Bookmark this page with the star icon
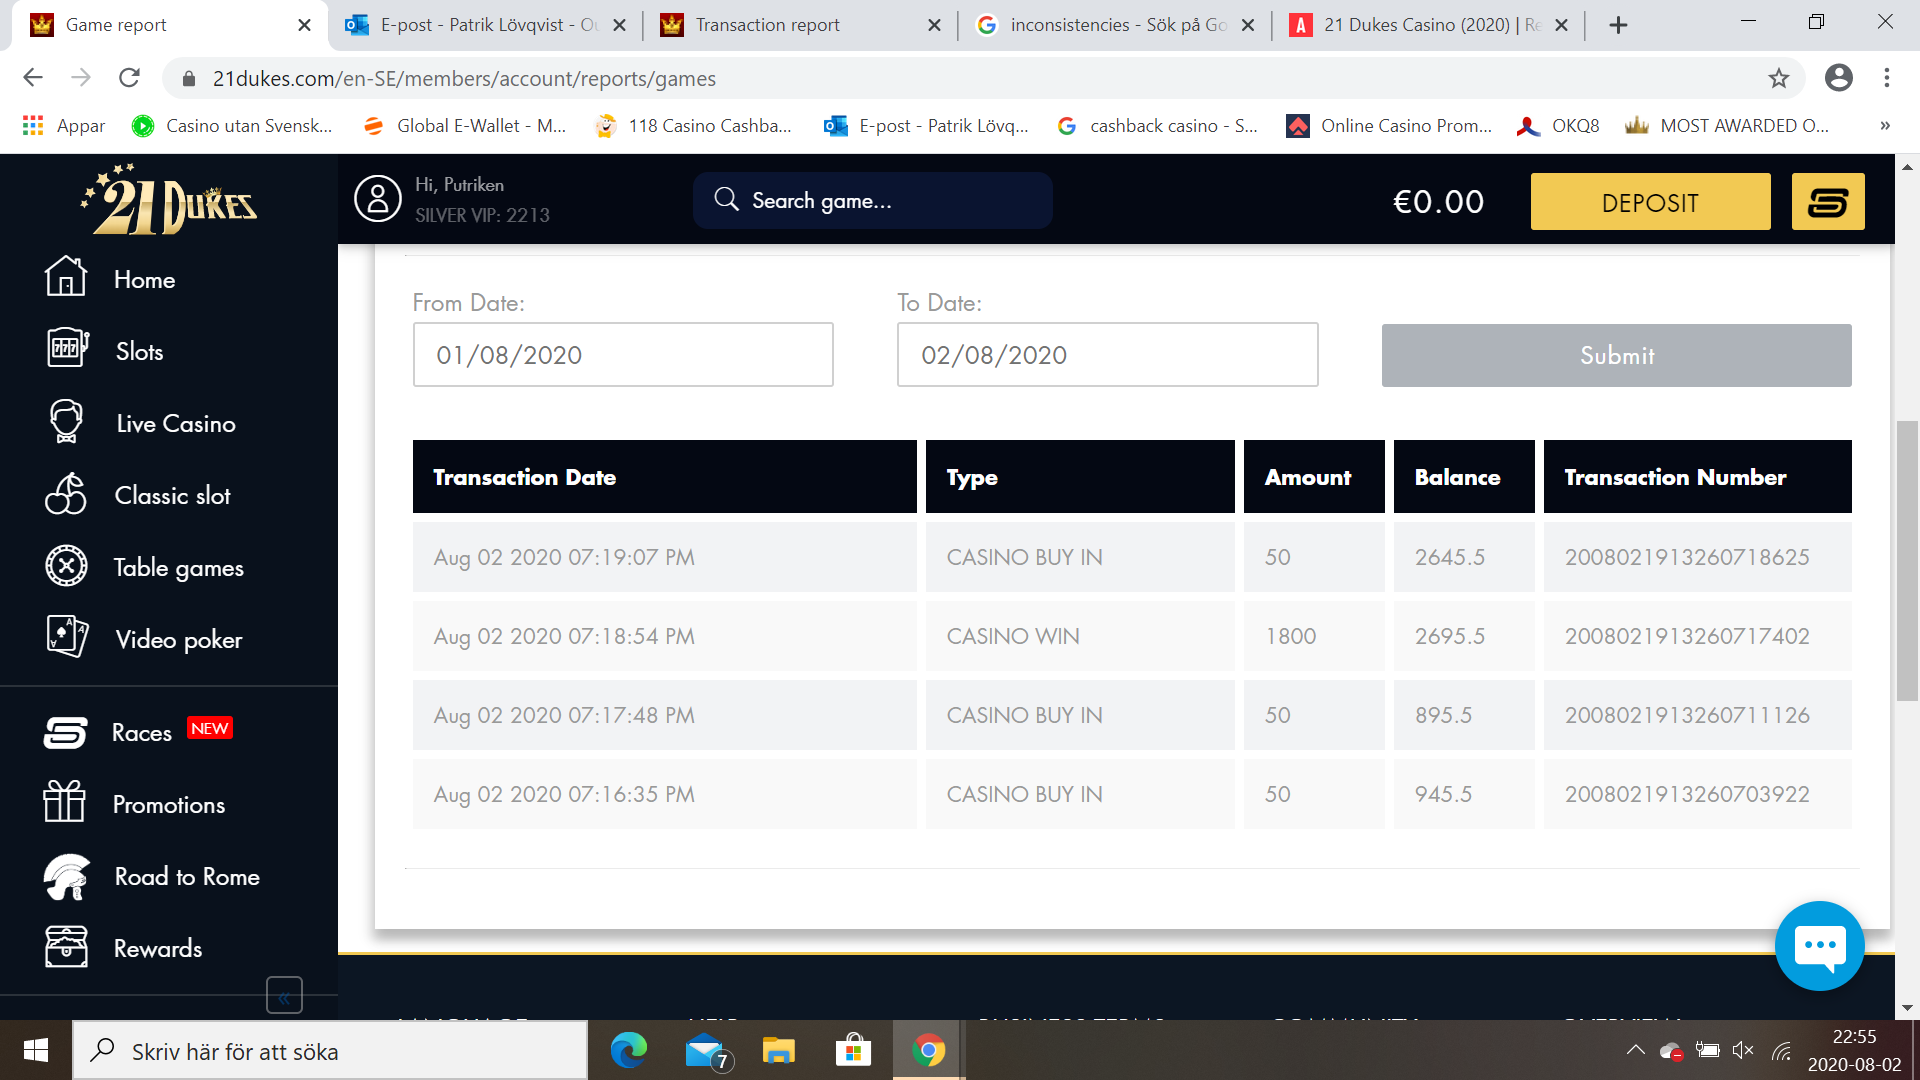Viewport: 1920px width, 1080px height. click(1778, 78)
